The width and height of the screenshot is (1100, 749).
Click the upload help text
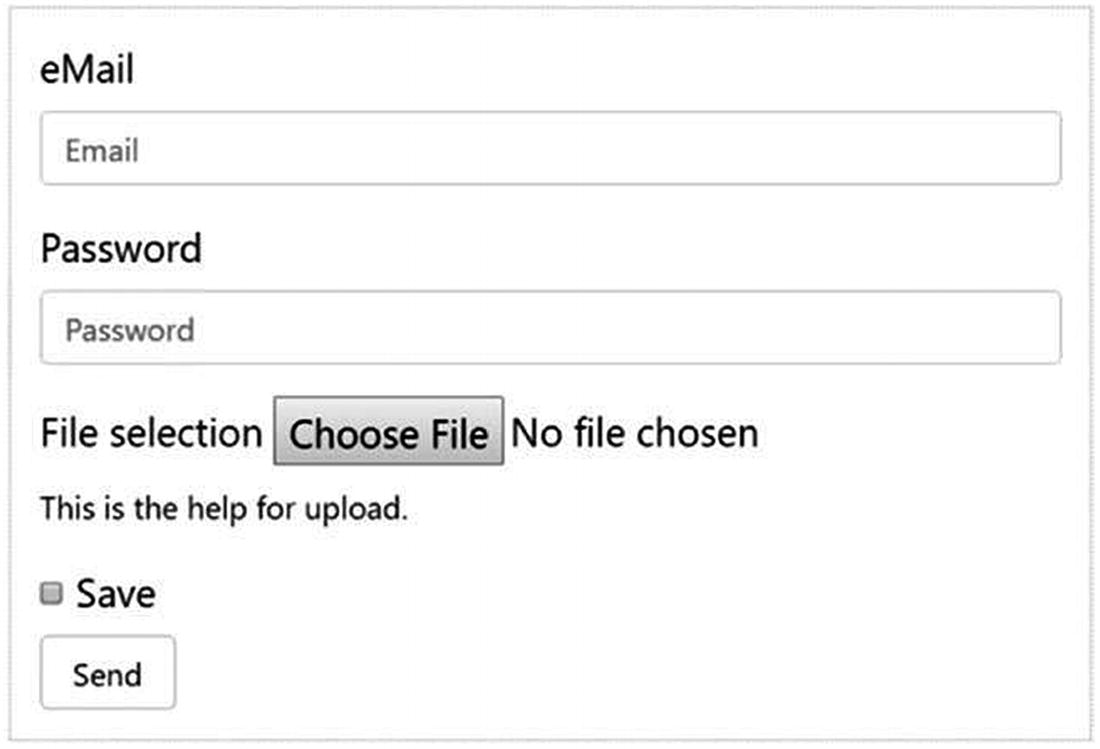(224, 509)
